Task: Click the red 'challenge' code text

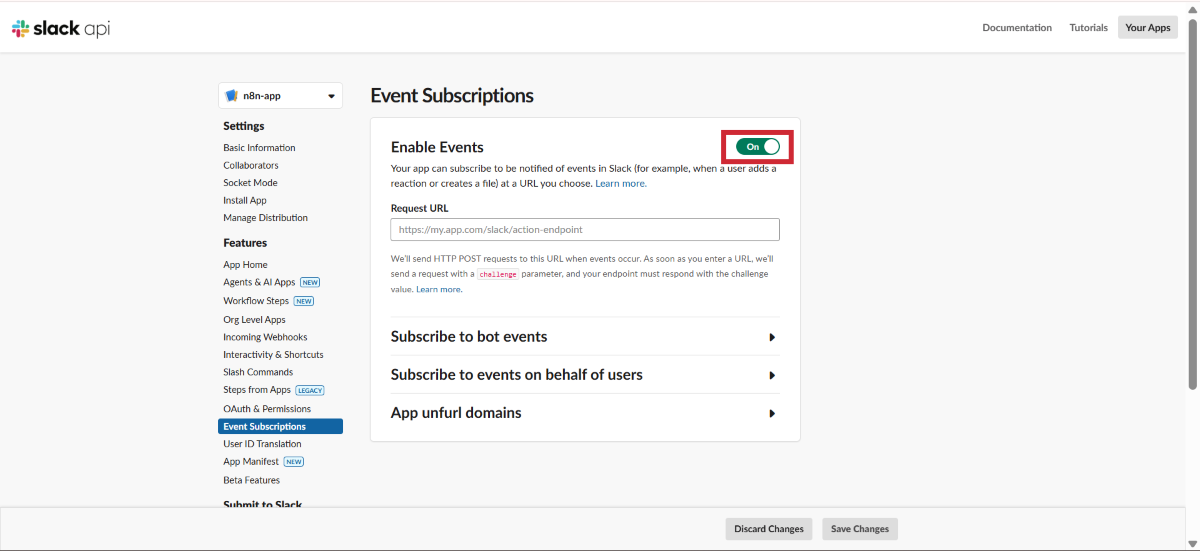Action: [x=498, y=274]
